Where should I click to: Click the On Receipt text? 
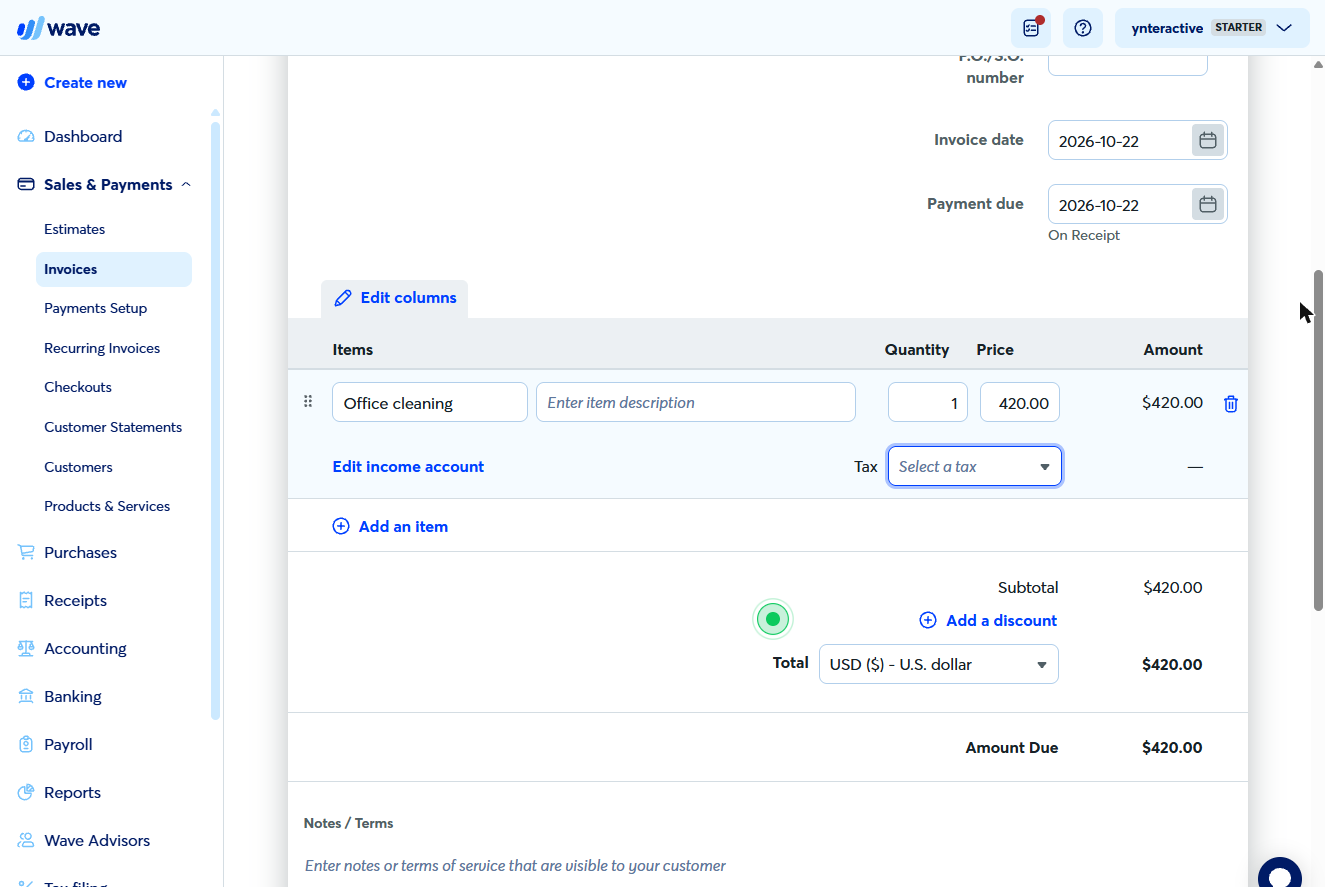pos(1084,236)
